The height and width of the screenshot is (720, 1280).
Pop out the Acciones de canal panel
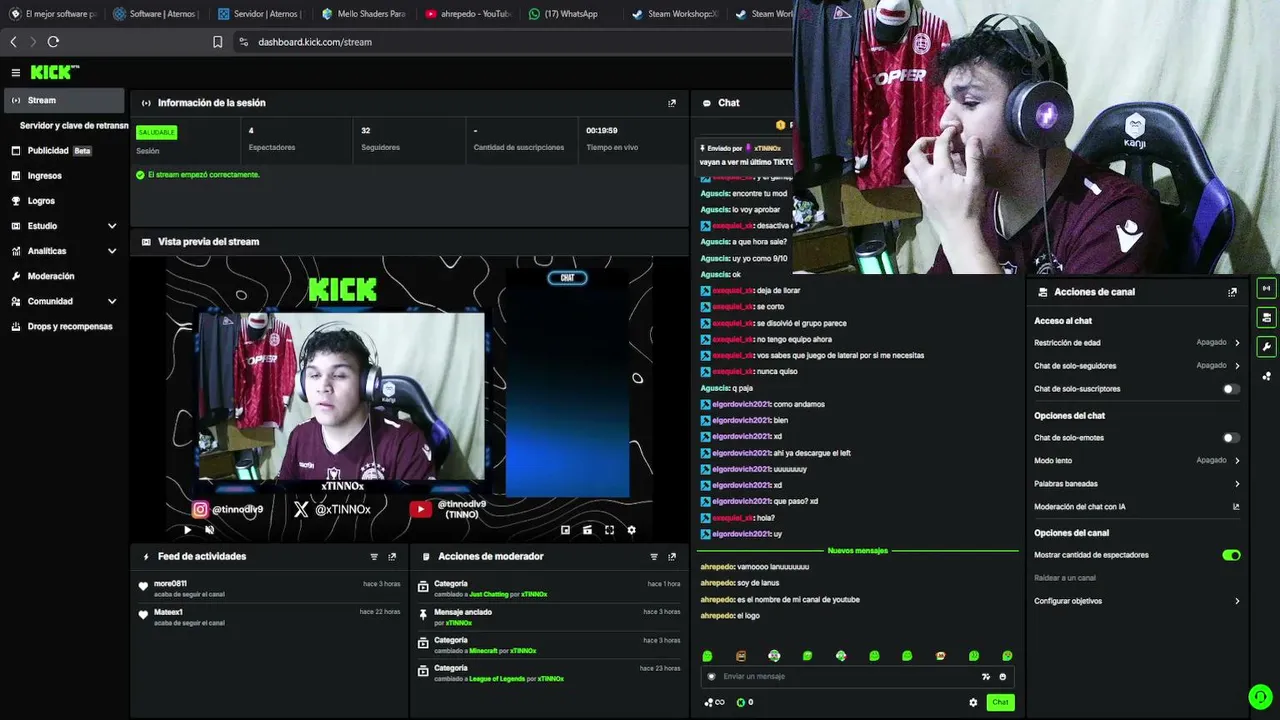coord(1232,292)
